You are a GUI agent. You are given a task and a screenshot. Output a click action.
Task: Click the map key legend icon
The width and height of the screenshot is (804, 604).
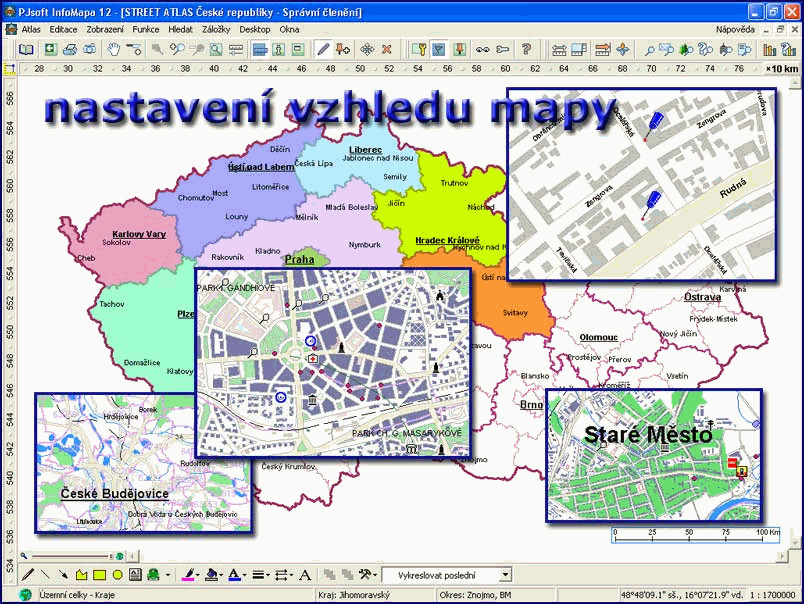[x=419, y=50]
